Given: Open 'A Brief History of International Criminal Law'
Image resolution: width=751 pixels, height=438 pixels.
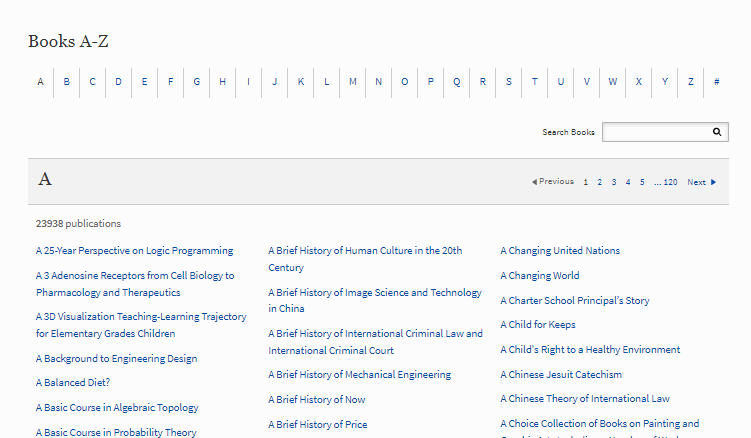Looking at the screenshot, I should click(376, 342).
